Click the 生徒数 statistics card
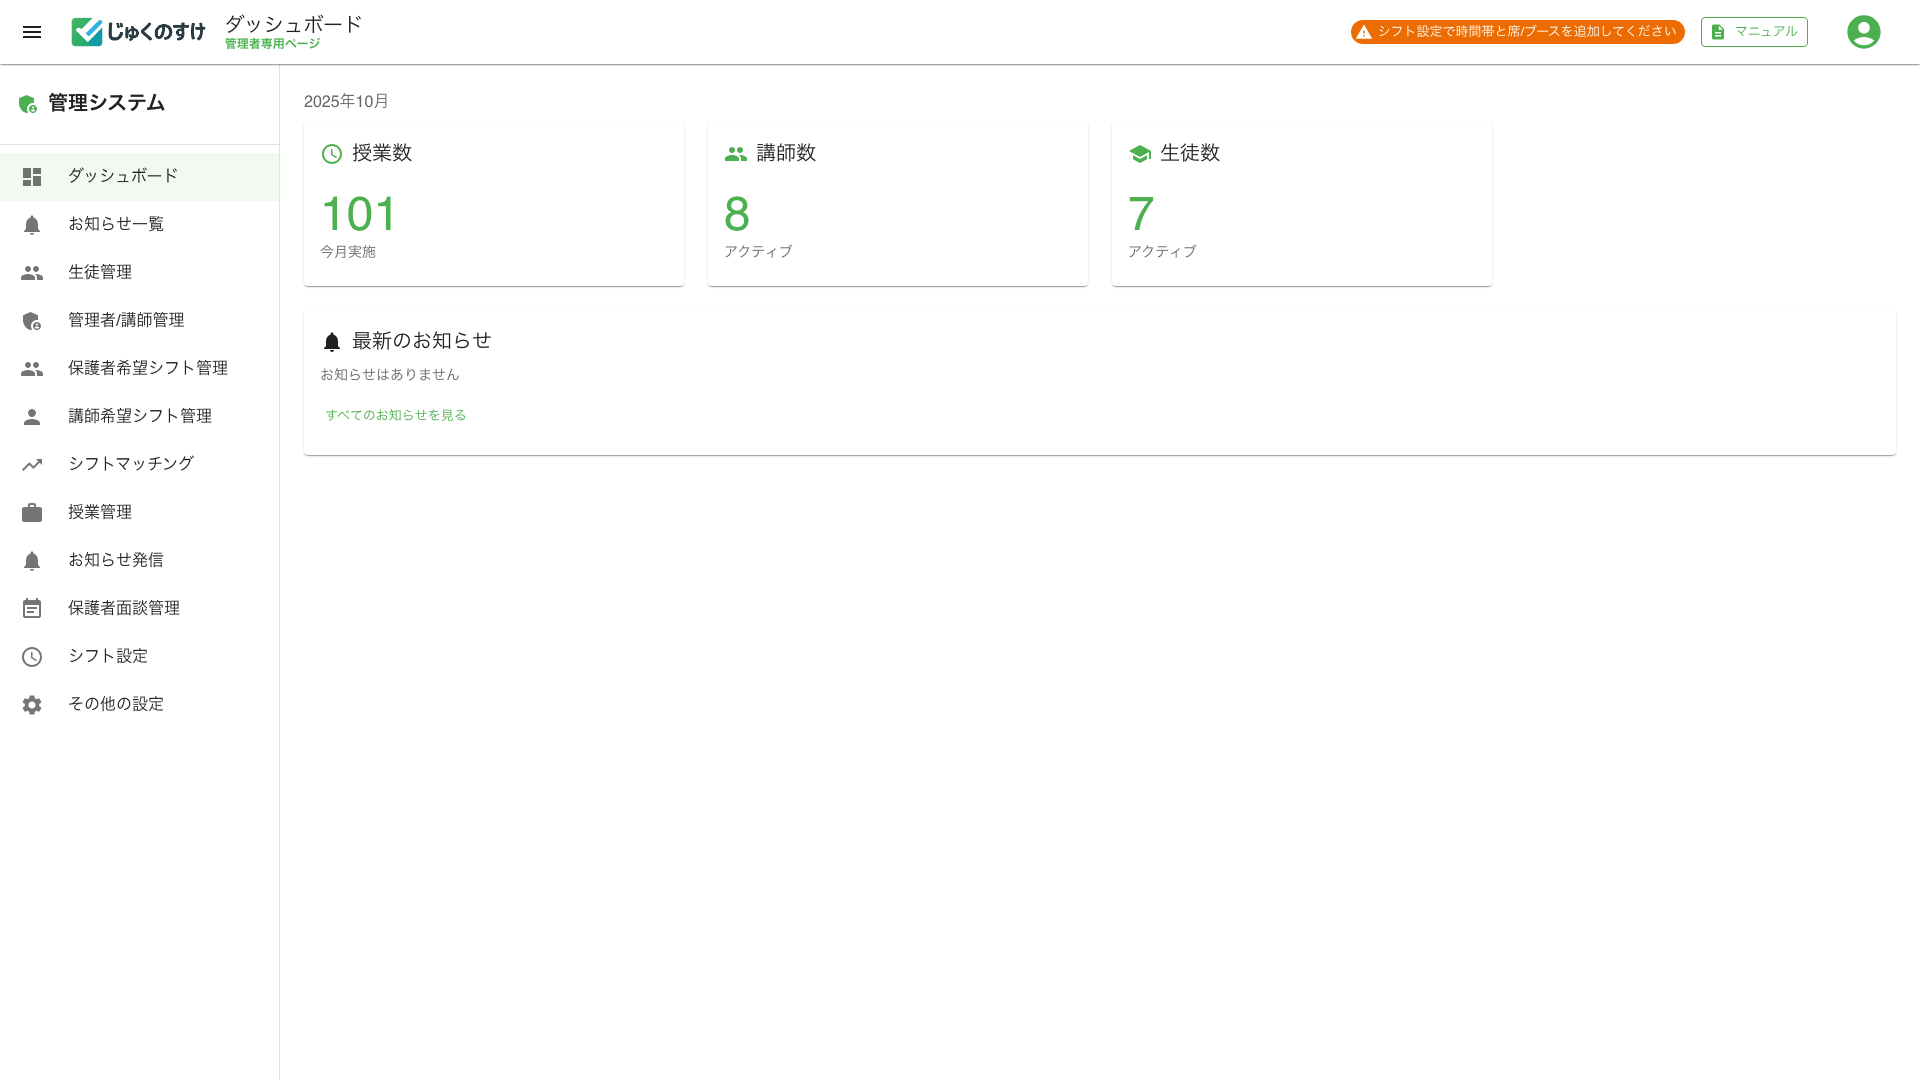 pos(1301,204)
